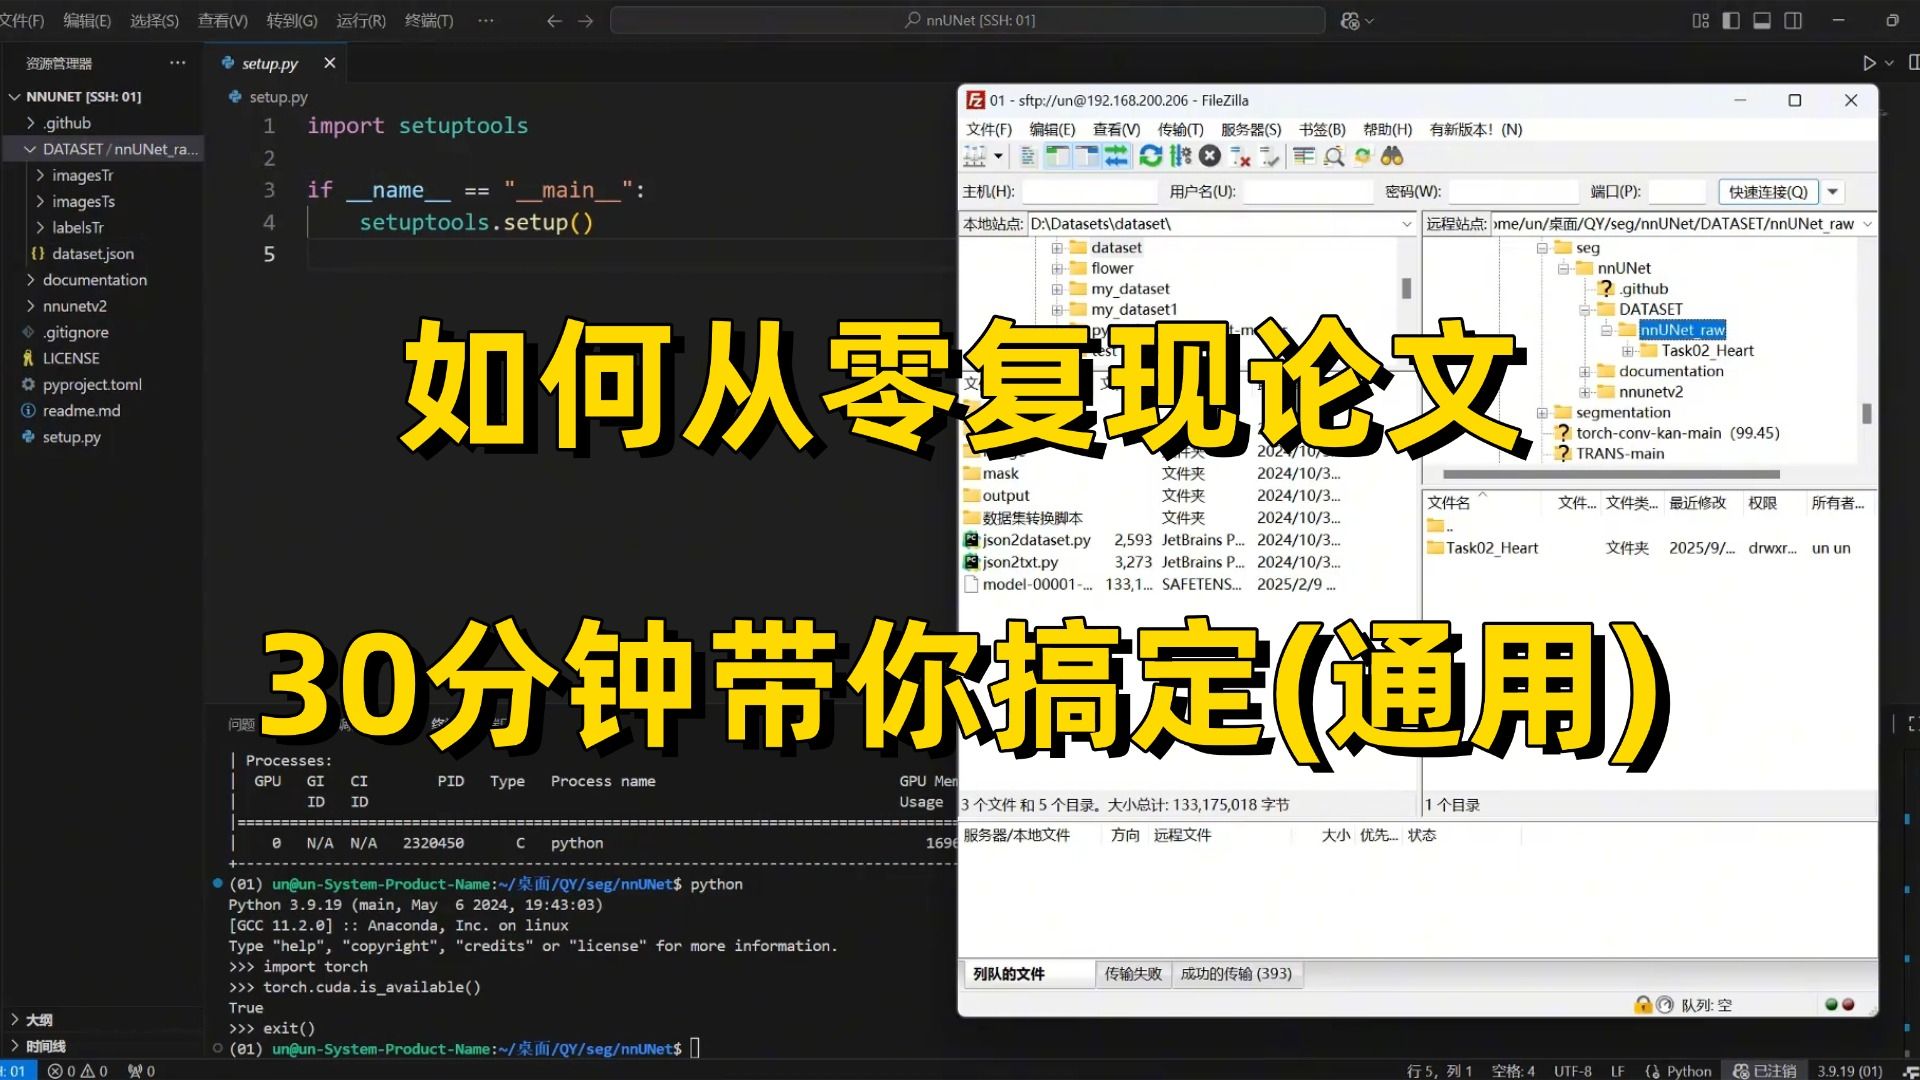Toggle local directory tree display
This screenshot has height=1080, width=1920.
1057,156
